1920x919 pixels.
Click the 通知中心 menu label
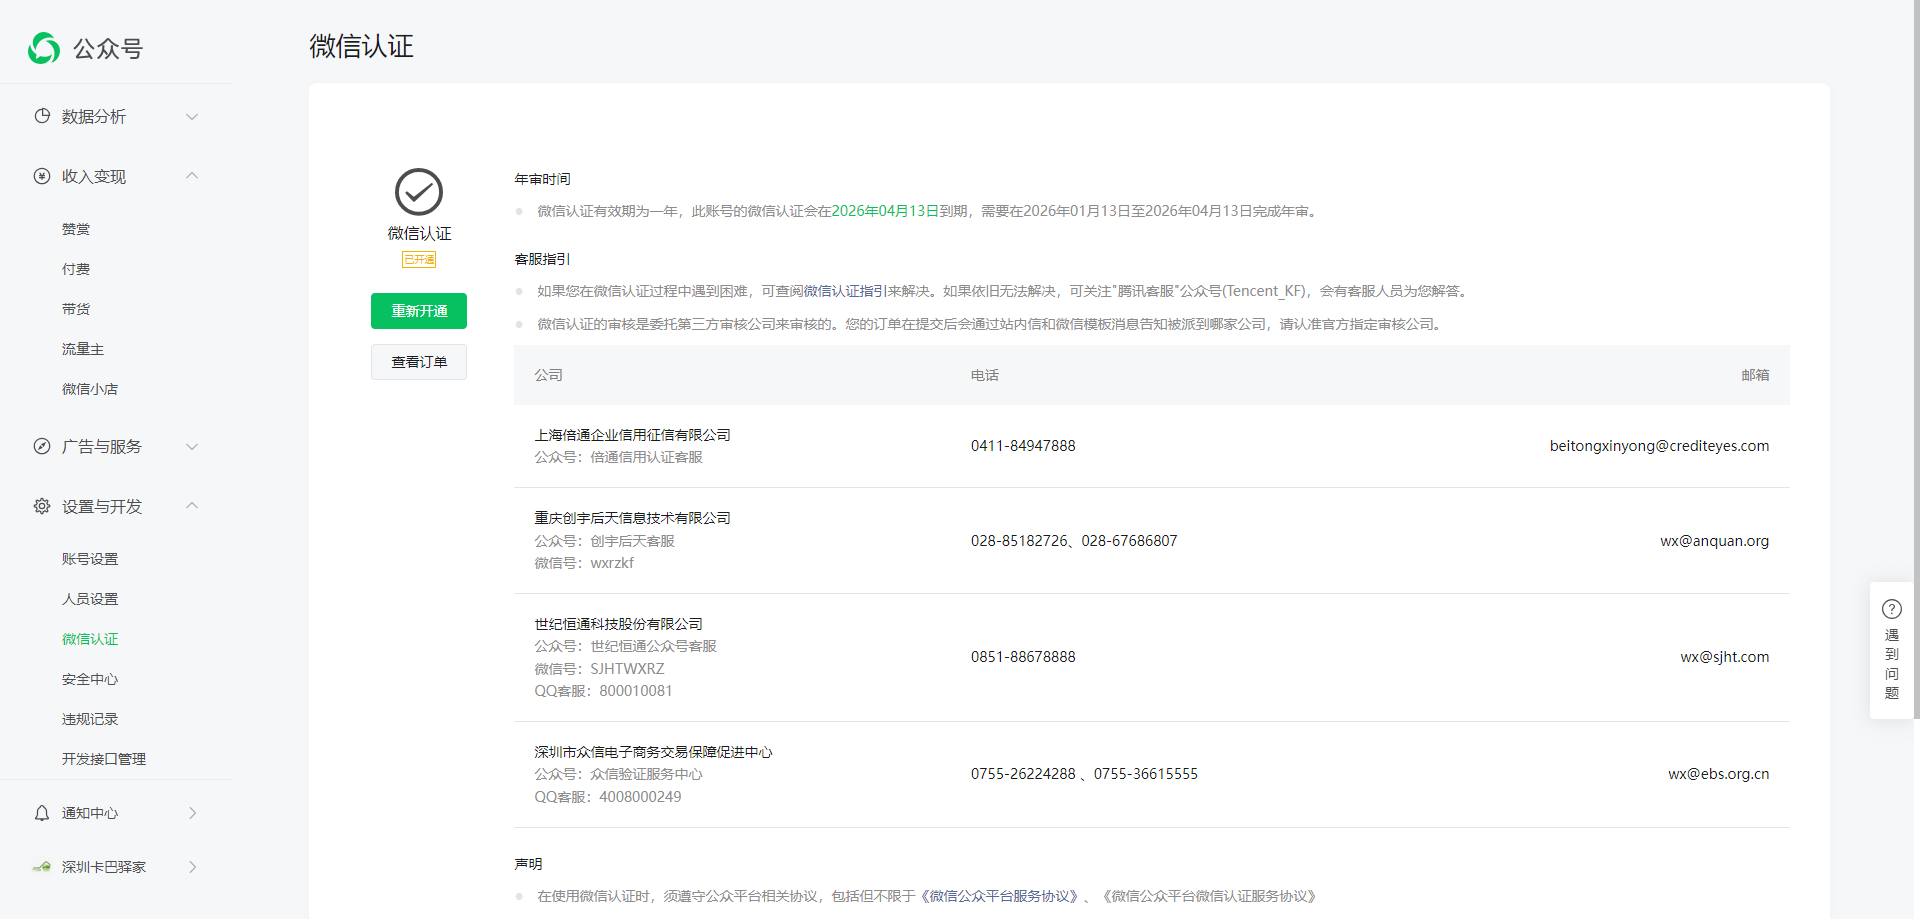pyautogui.click(x=90, y=813)
